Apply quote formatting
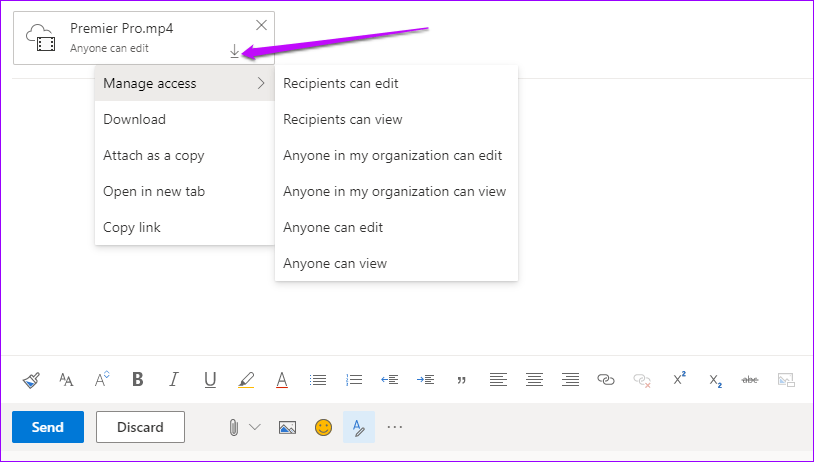This screenshot has height=462, width=814. point(462,381)
